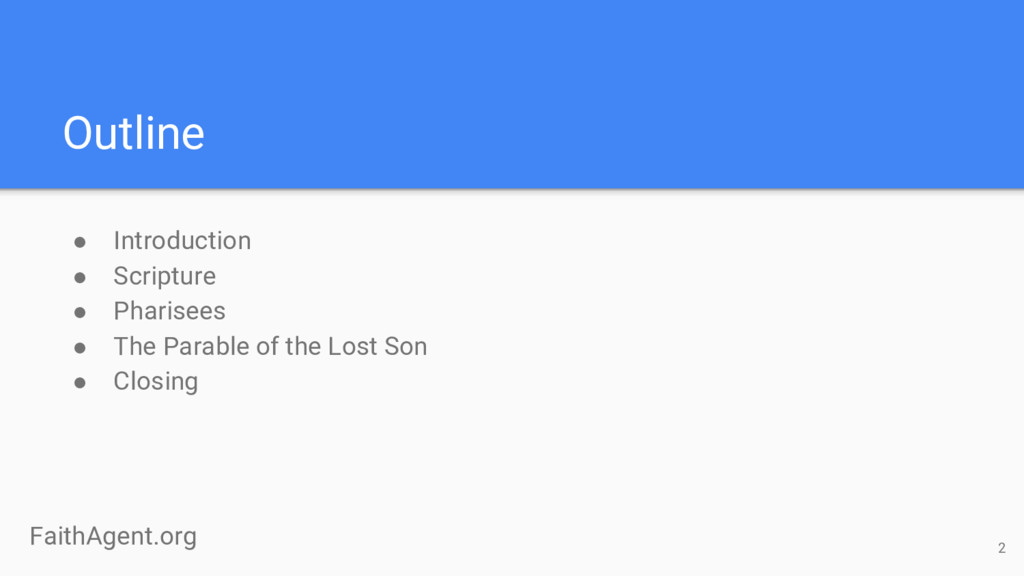Image resolution: width=1024 pixels, height=576 pixels.
Task: Click the bullet dot beside Pharisees
Action: pos(80,312)
